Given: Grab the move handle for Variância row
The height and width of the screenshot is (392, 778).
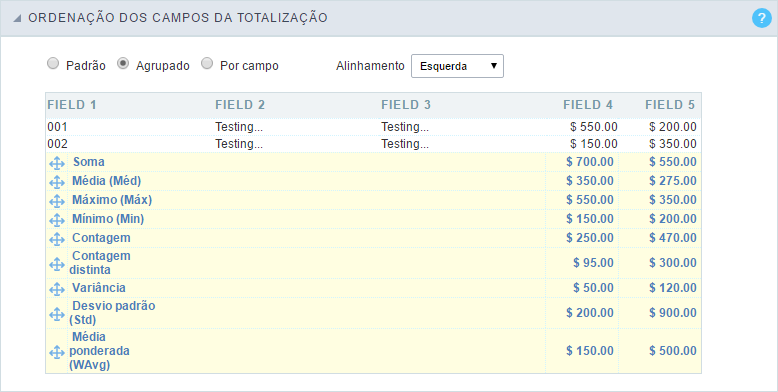Looking at the screenshot, I should (57, 289).
